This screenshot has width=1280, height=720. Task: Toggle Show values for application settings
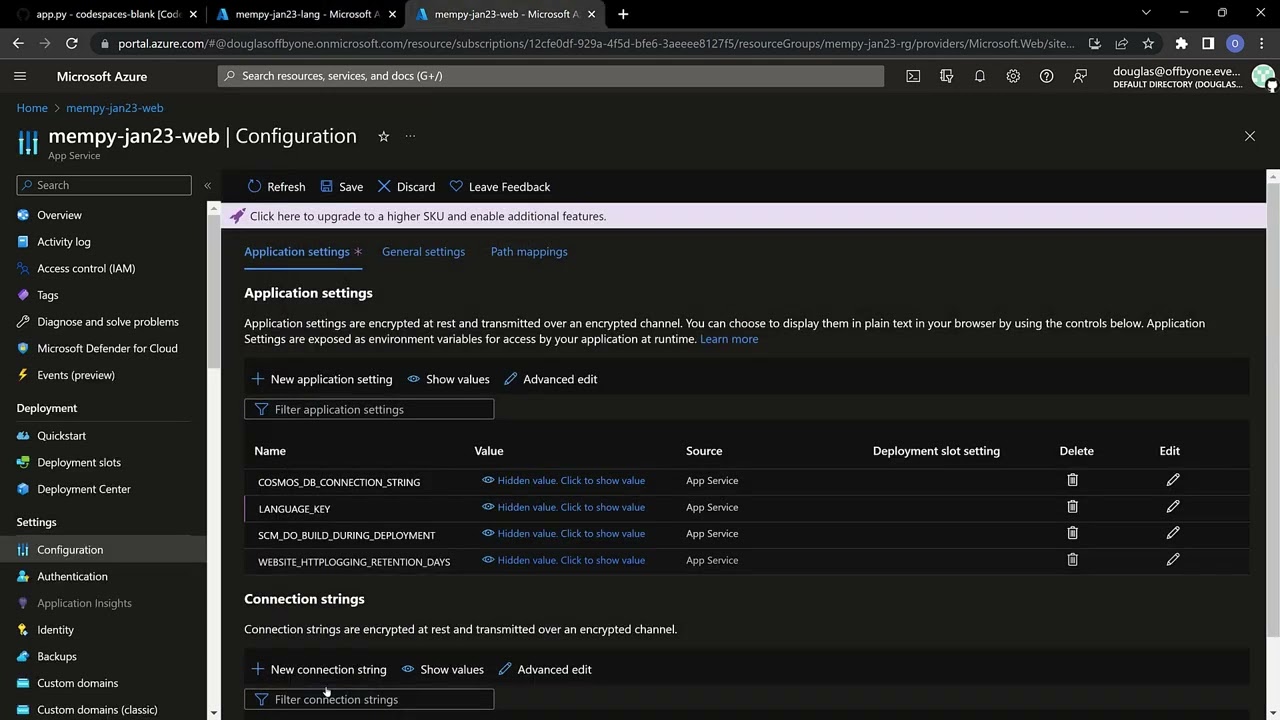click(x=448, y=379)
